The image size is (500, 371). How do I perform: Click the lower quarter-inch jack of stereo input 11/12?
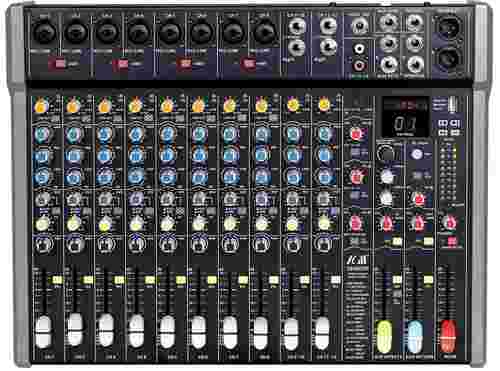point(328,47)
